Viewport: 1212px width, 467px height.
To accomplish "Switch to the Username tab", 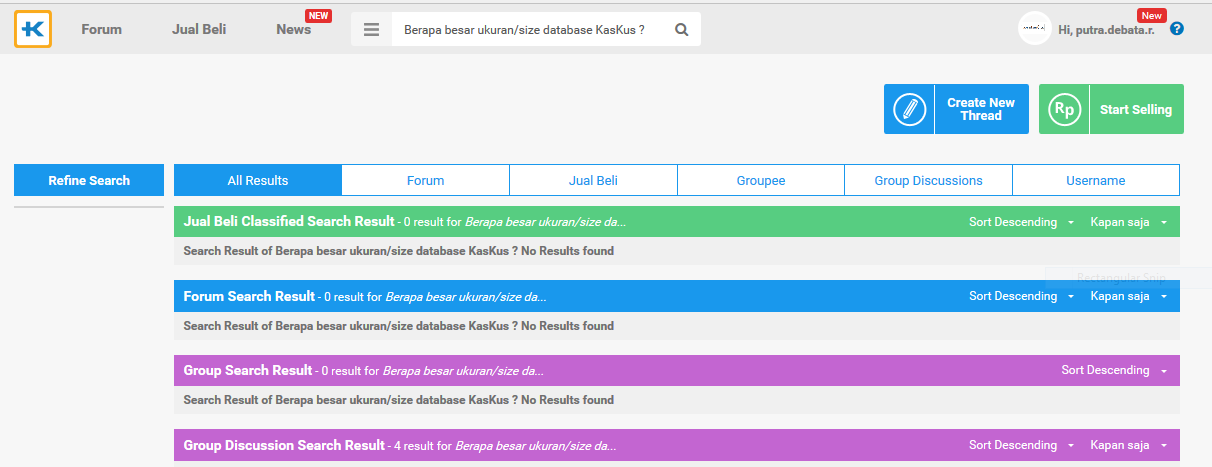I will 1096,180.
